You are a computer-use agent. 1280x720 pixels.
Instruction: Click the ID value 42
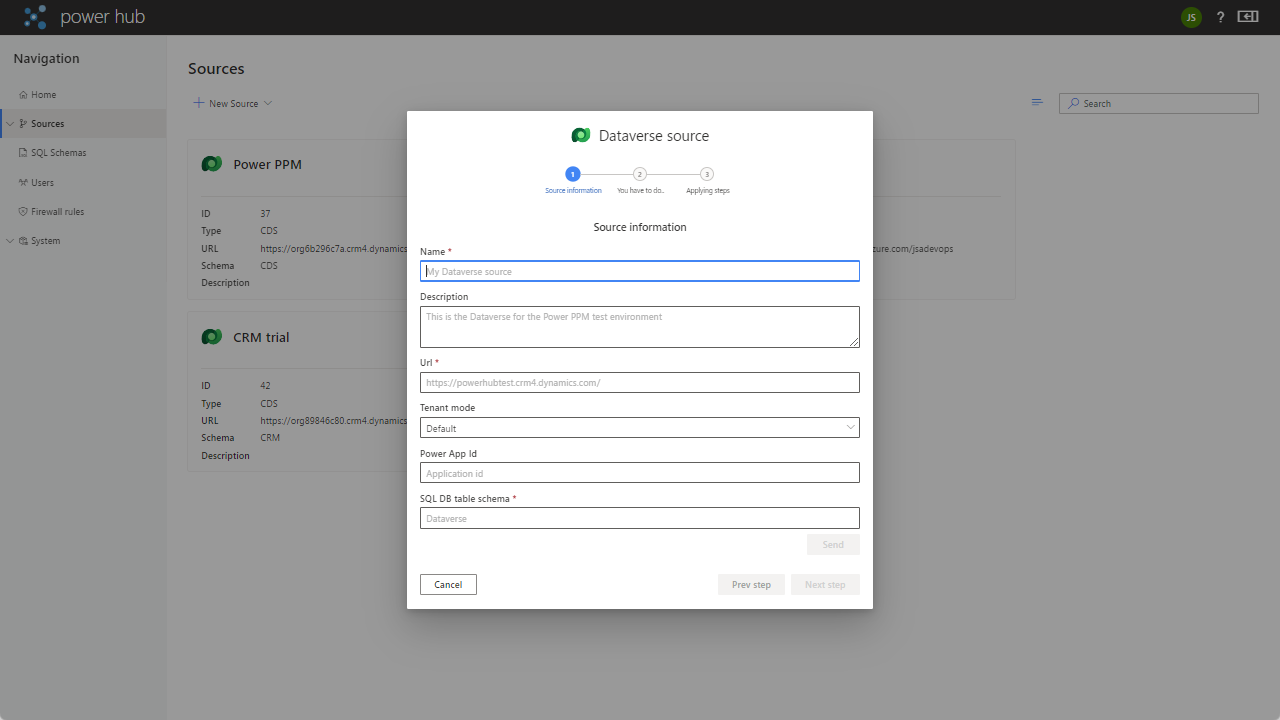pos(266,386)
